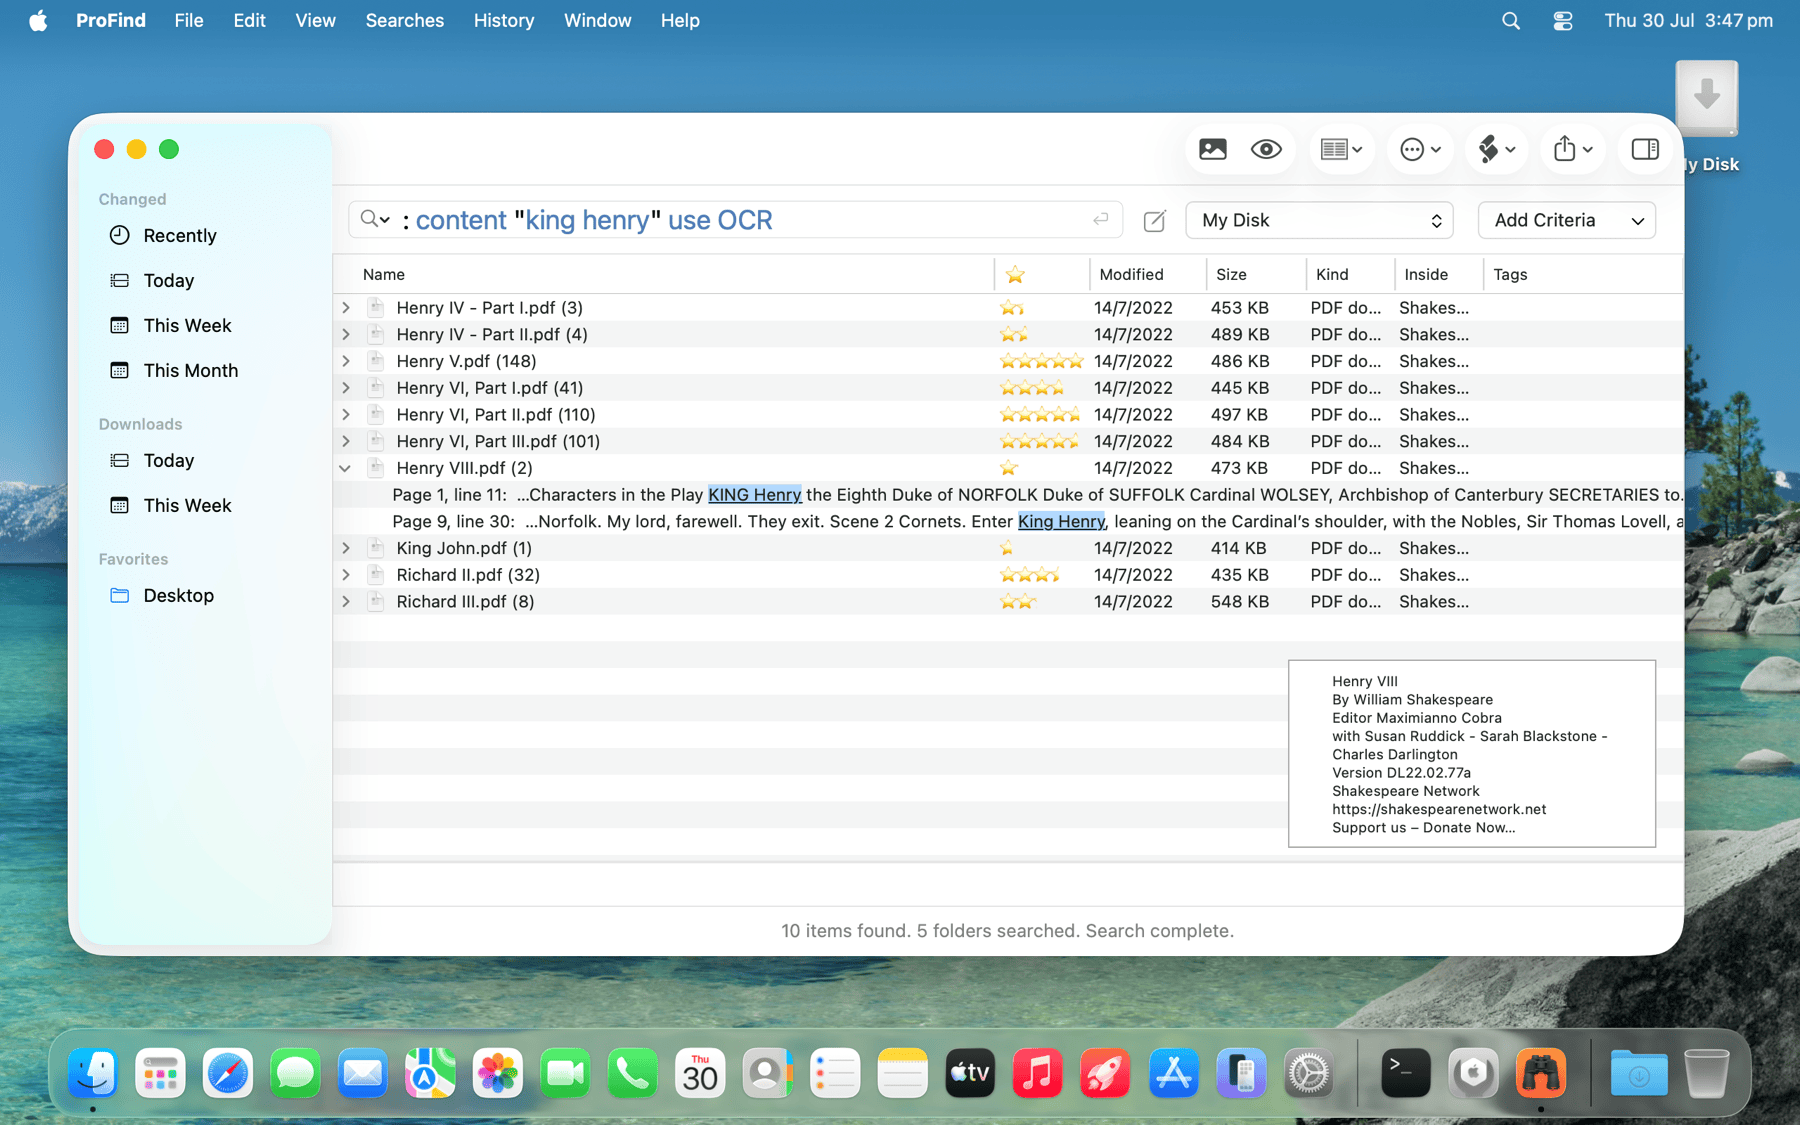Viewport: 1800px width, 1125px height.
Task: Expand King John.pdf matches
Action: click(x=345, y=548)
